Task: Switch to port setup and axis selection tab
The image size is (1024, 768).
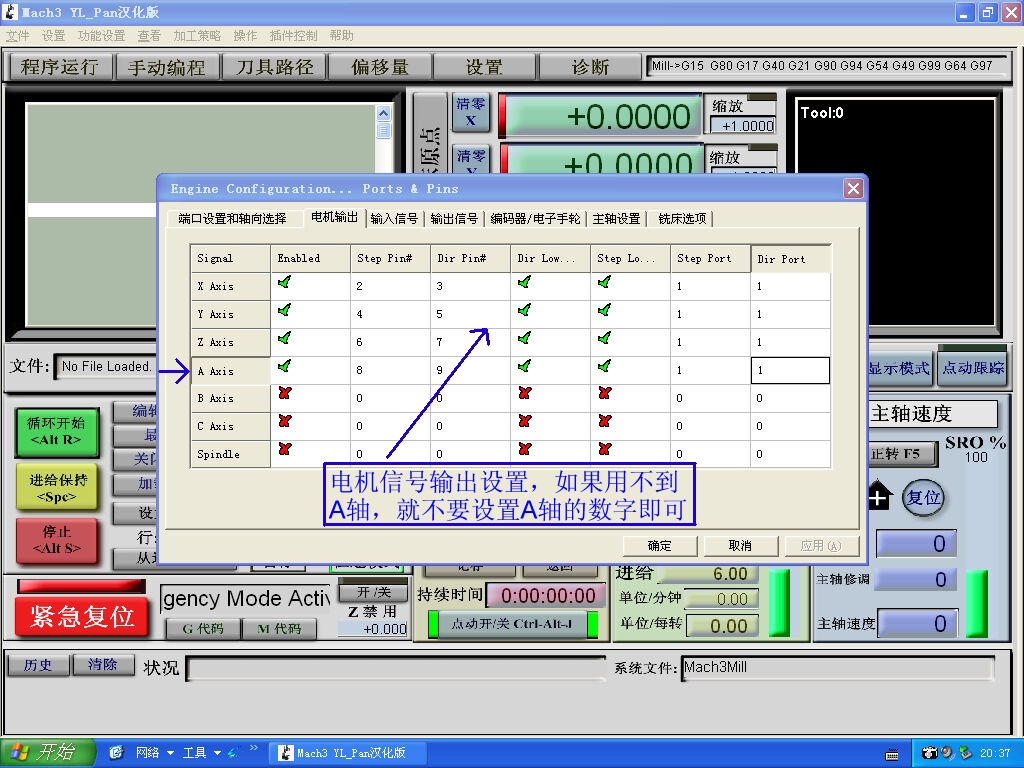Action: coord(232,219)
